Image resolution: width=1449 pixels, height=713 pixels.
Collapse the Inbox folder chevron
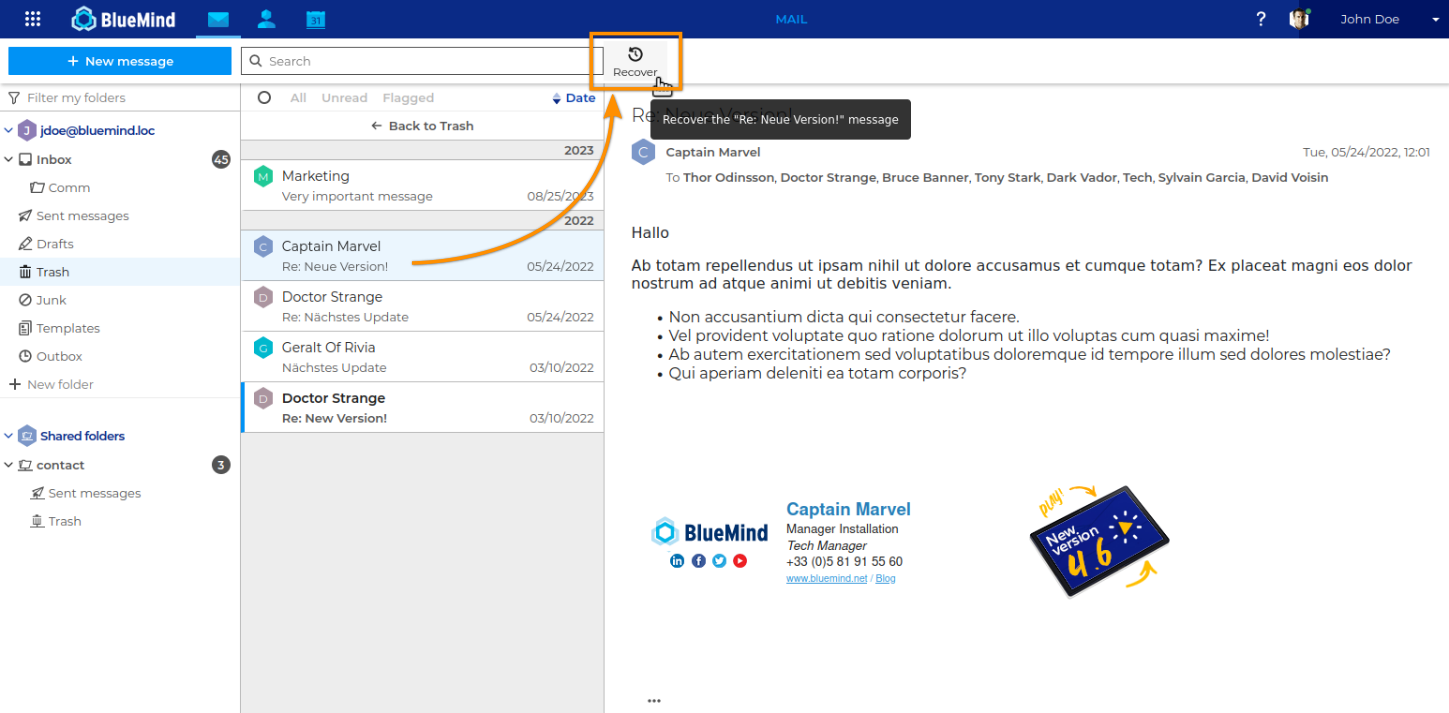point(9,159)
